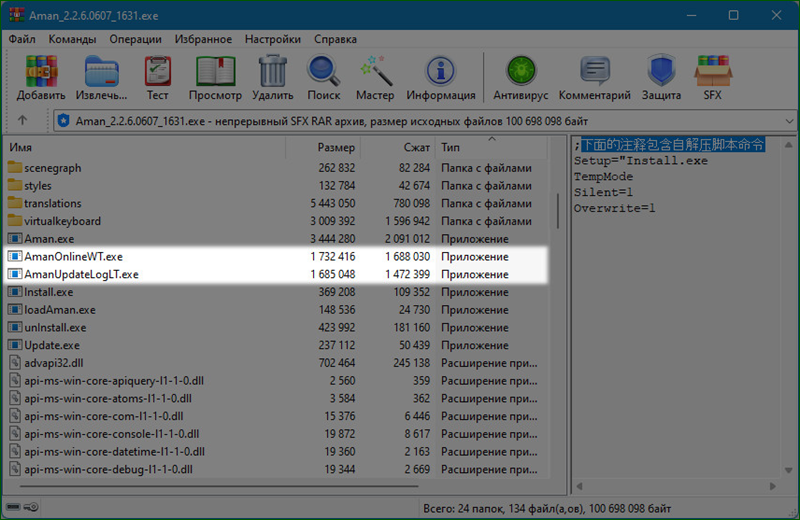Open the Команды menu

(72, 39)
